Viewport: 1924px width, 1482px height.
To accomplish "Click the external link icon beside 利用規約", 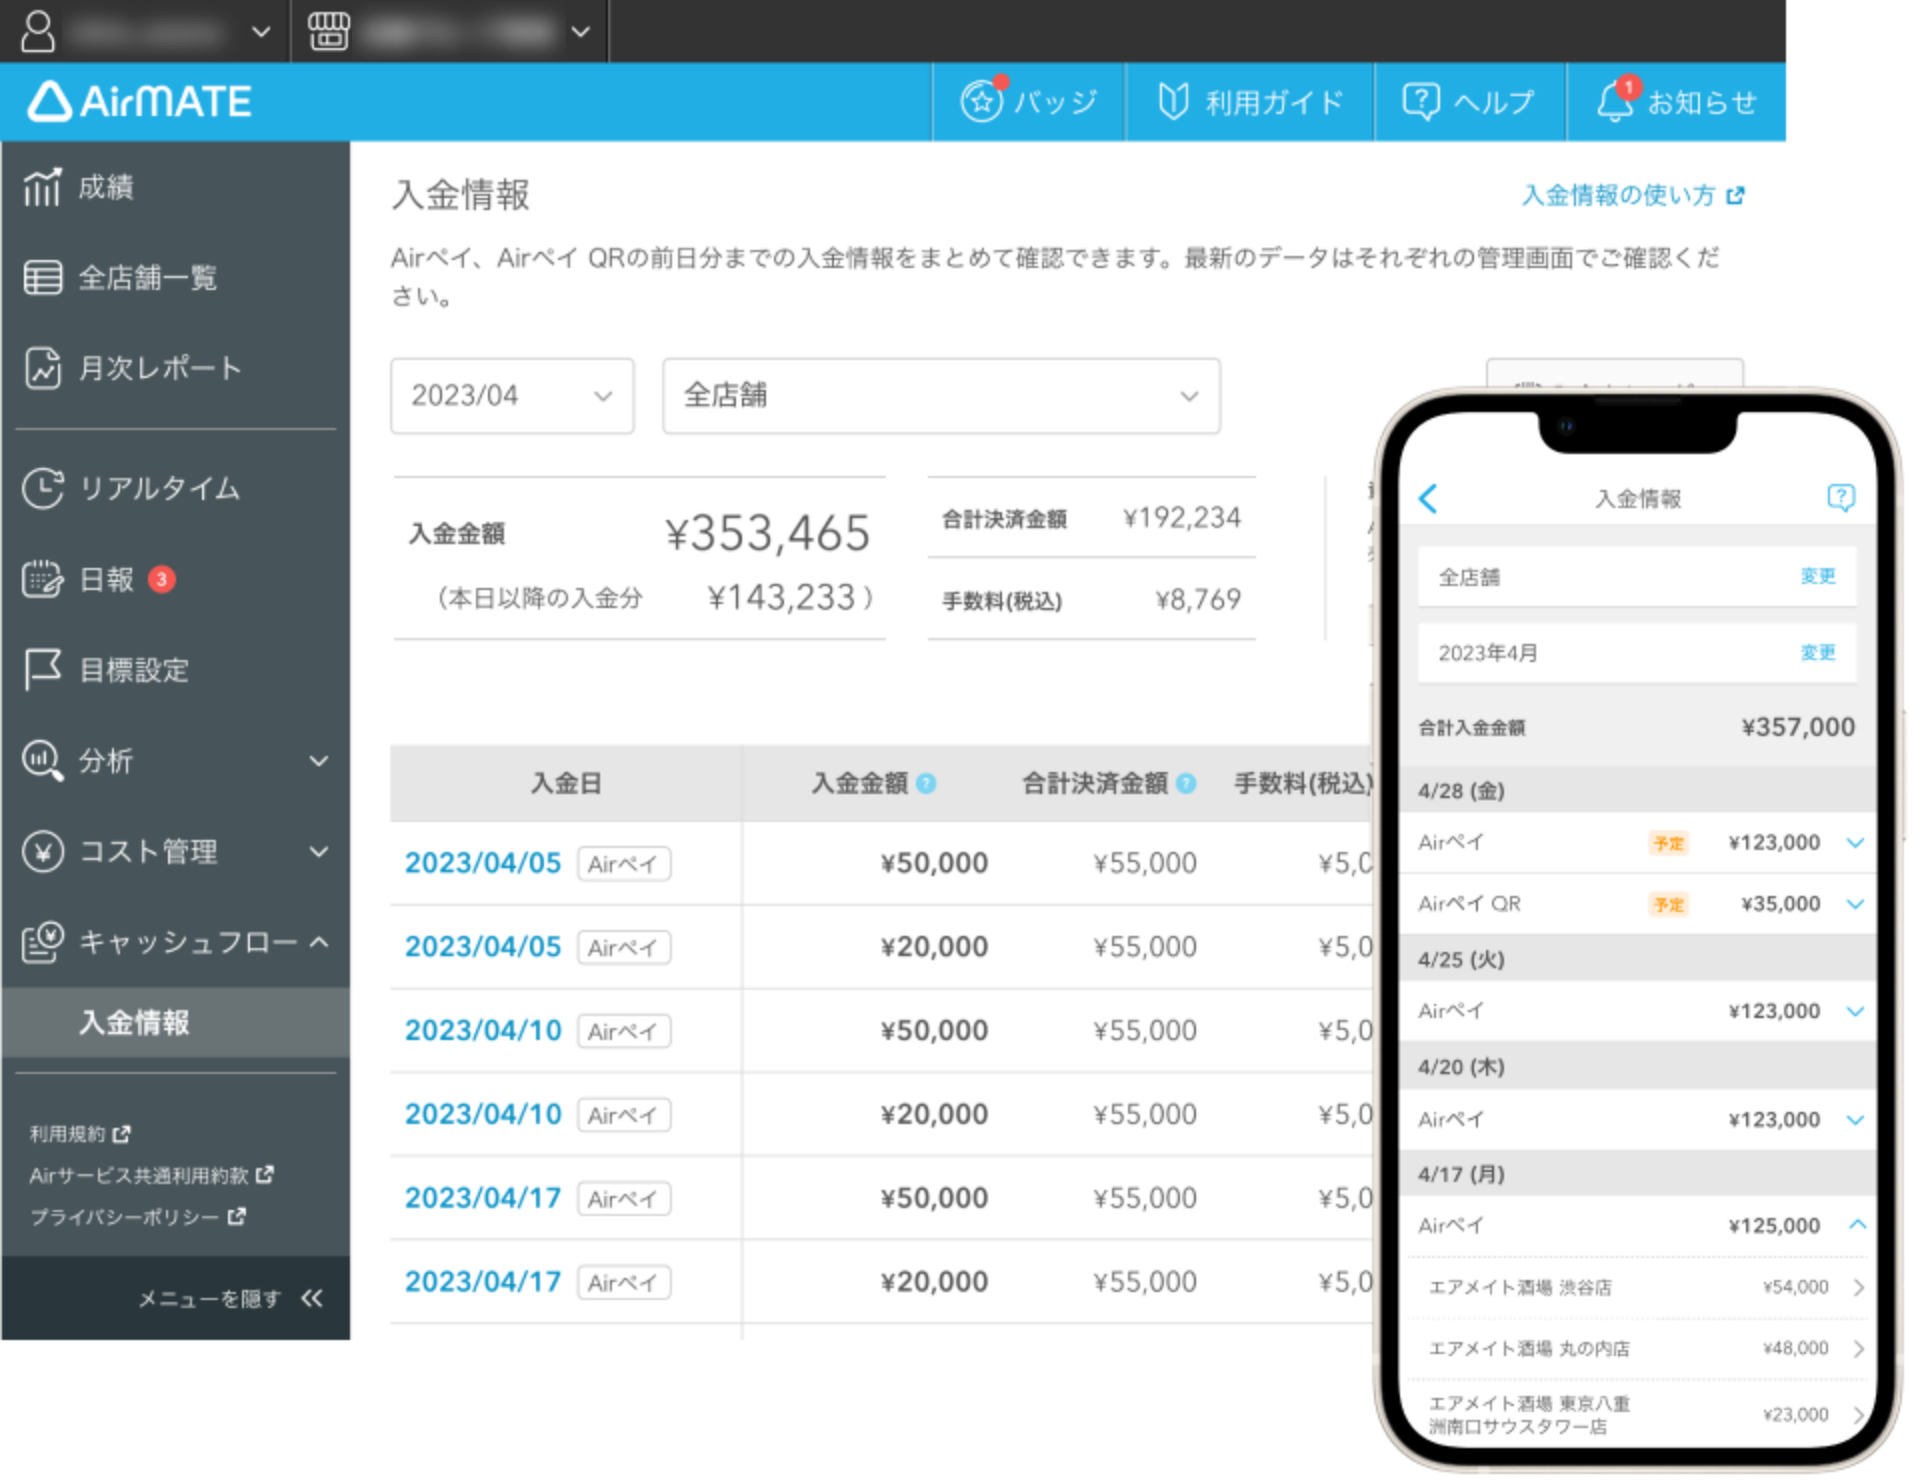I will 121,1135.
